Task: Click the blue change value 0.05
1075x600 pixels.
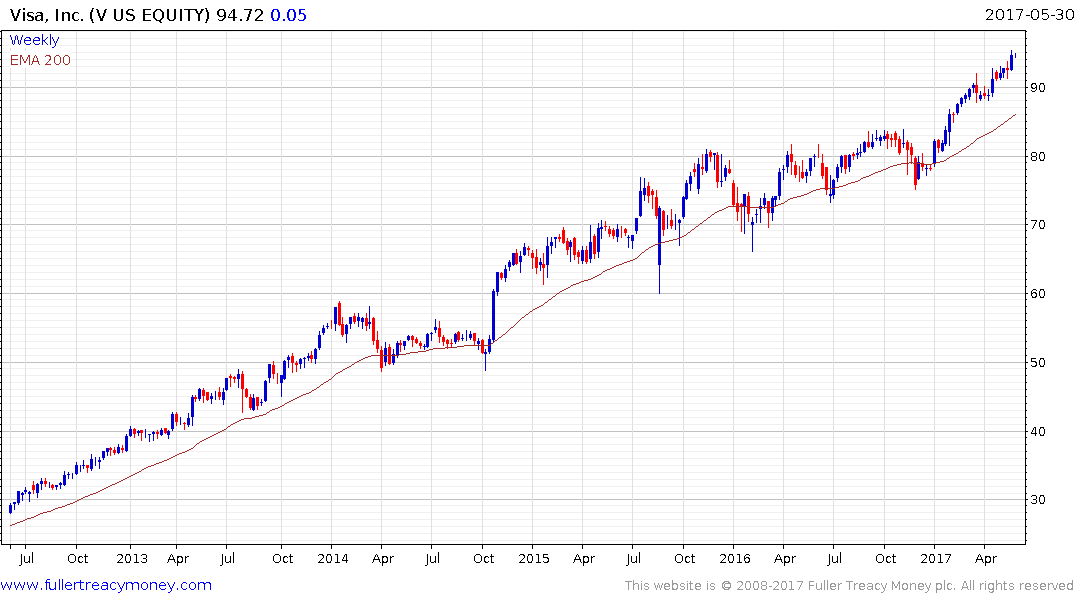Action: tap(289, 15)
